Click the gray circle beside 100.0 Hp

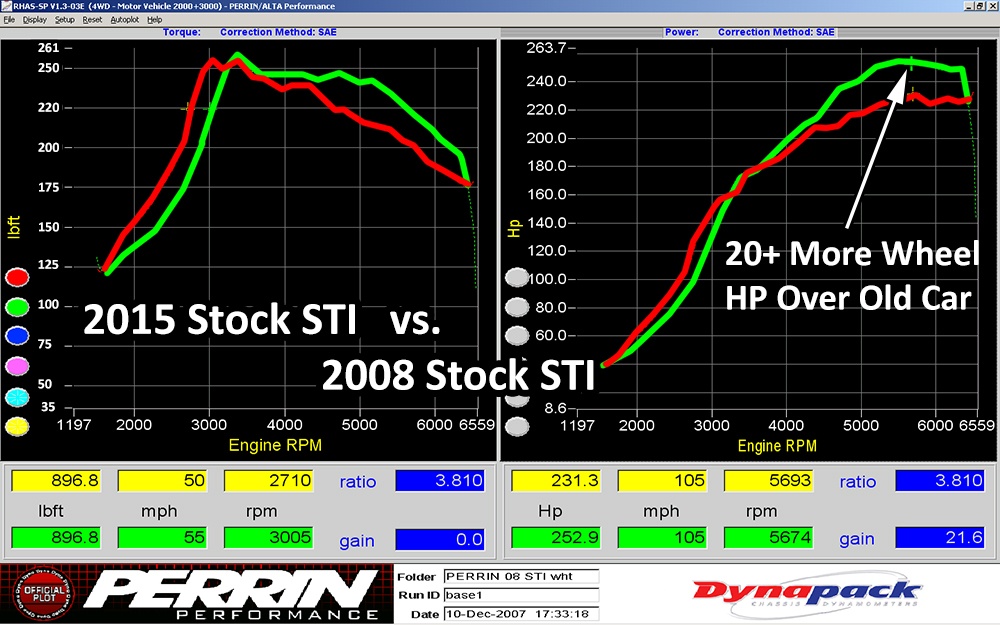[x=517, y=277]
